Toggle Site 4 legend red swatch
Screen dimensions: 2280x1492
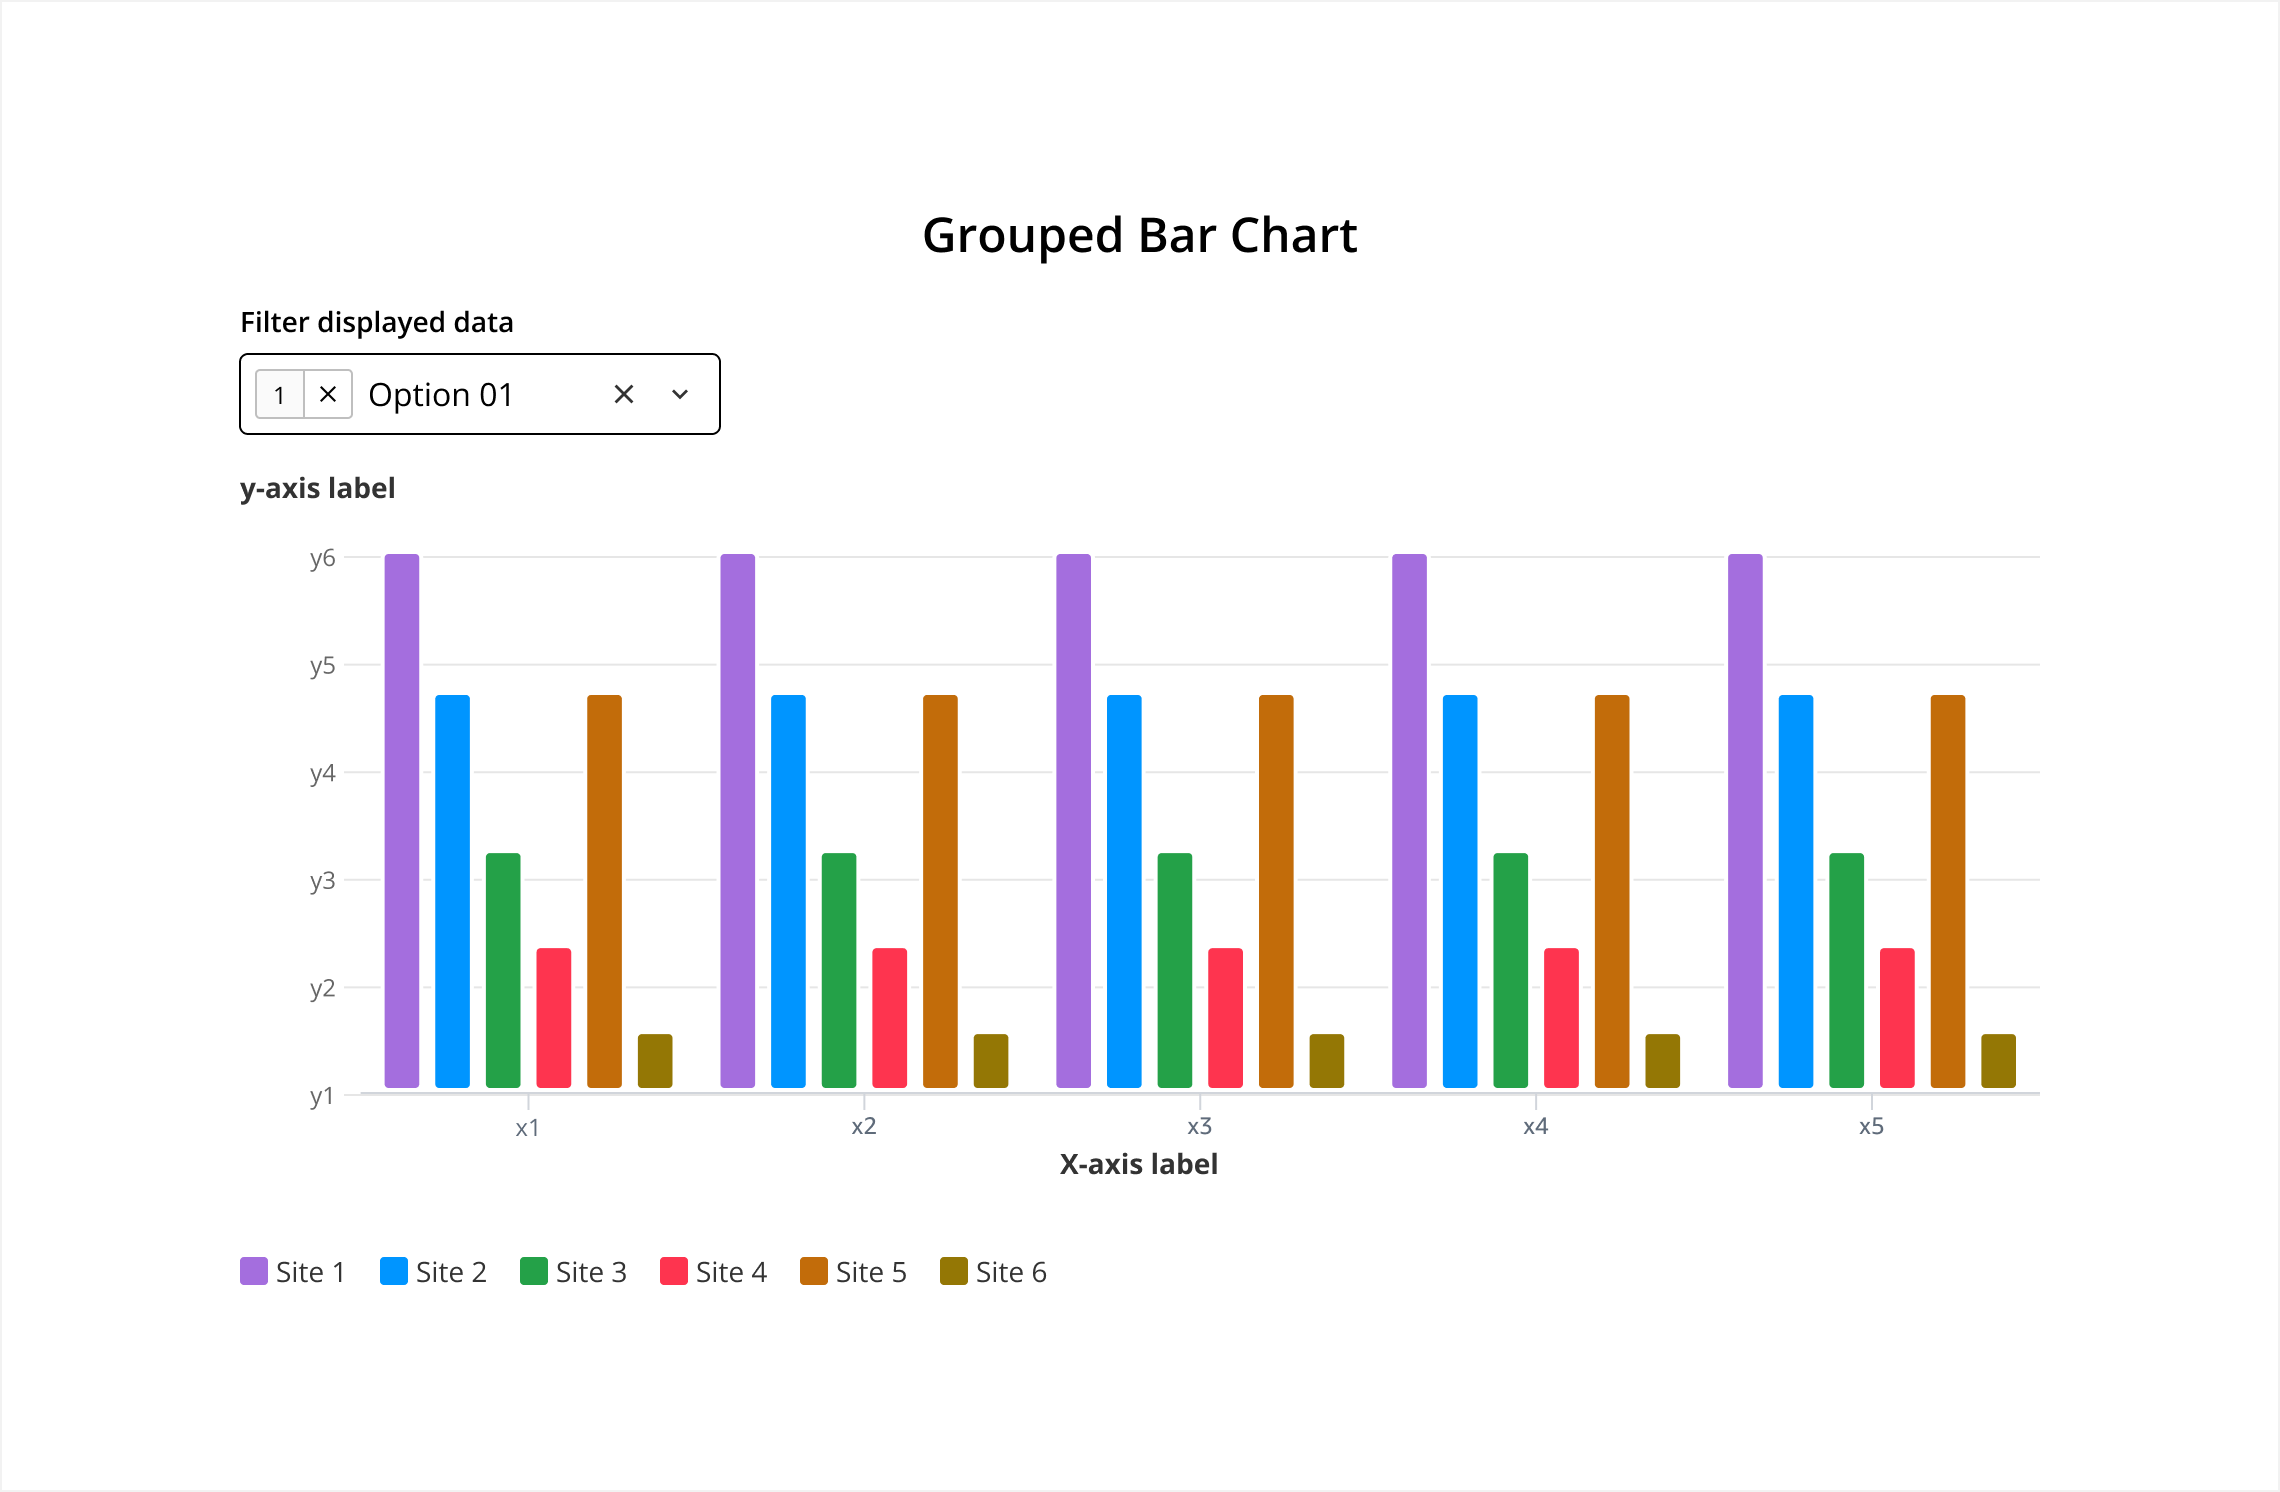(x=674, y=1271)
